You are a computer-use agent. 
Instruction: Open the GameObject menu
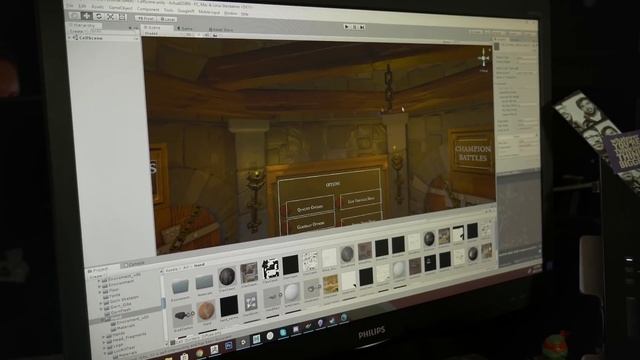click(x=120, y=8)
